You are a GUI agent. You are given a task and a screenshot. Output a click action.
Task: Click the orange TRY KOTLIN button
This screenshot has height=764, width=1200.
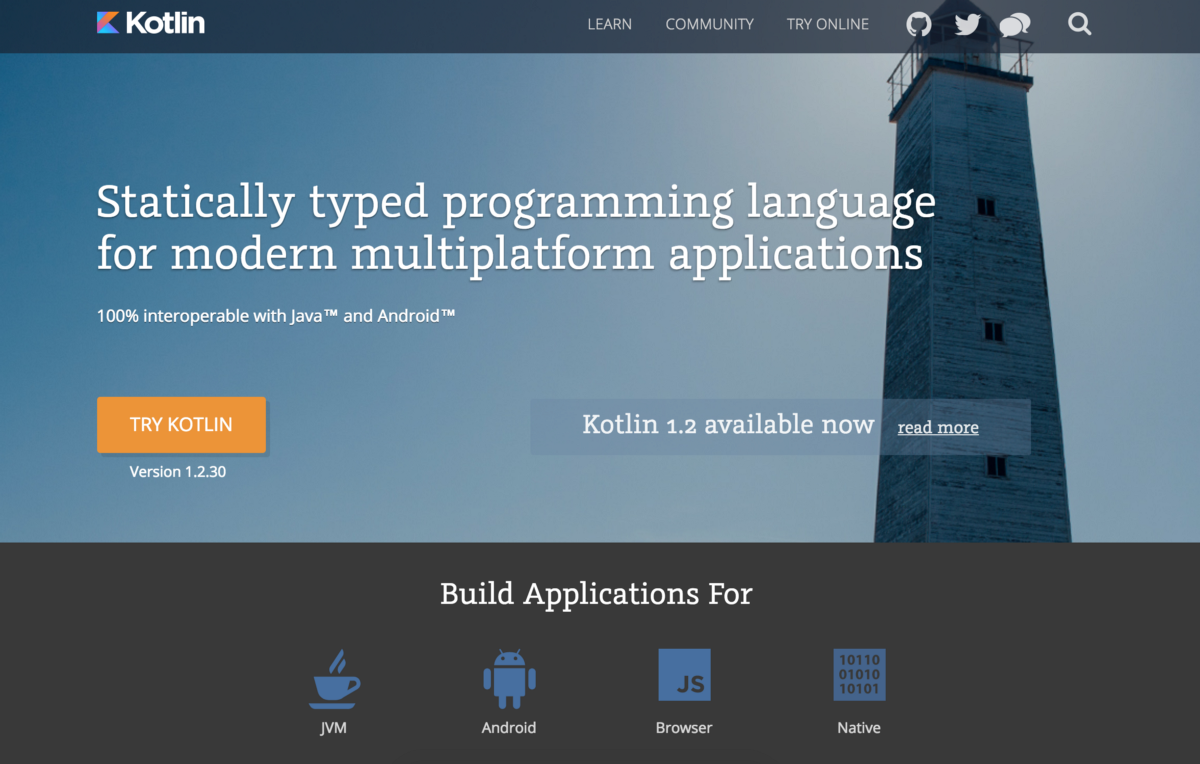click(181, 425)
